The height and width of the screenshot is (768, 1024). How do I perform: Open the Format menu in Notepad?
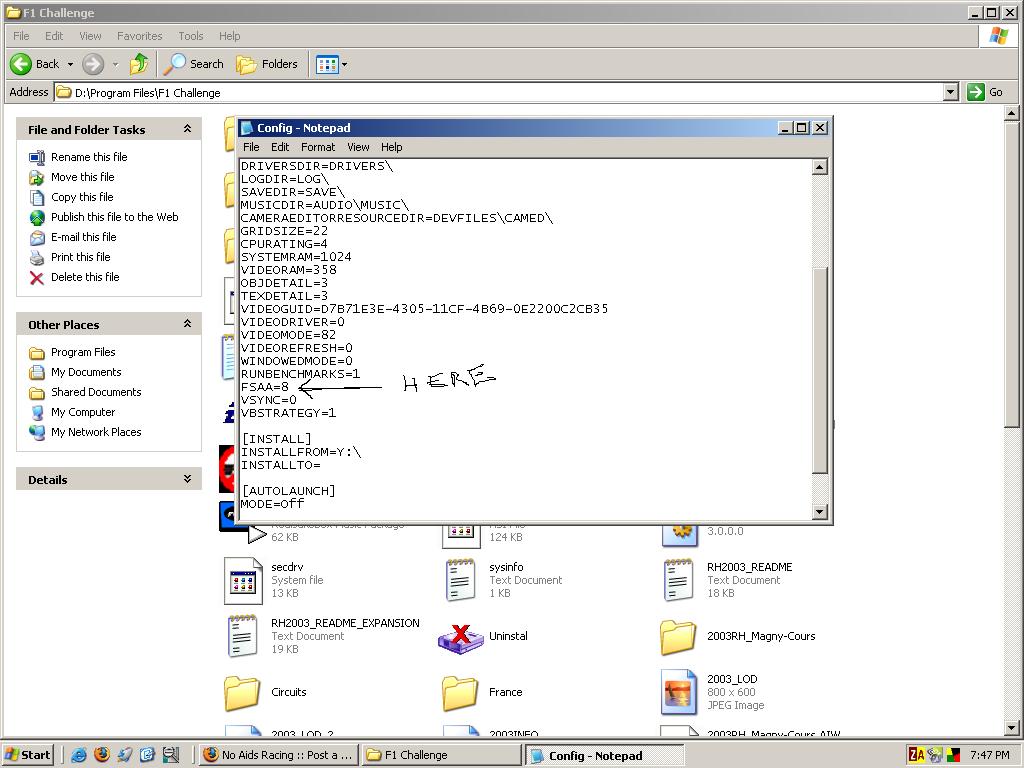[x=318, y=147]
